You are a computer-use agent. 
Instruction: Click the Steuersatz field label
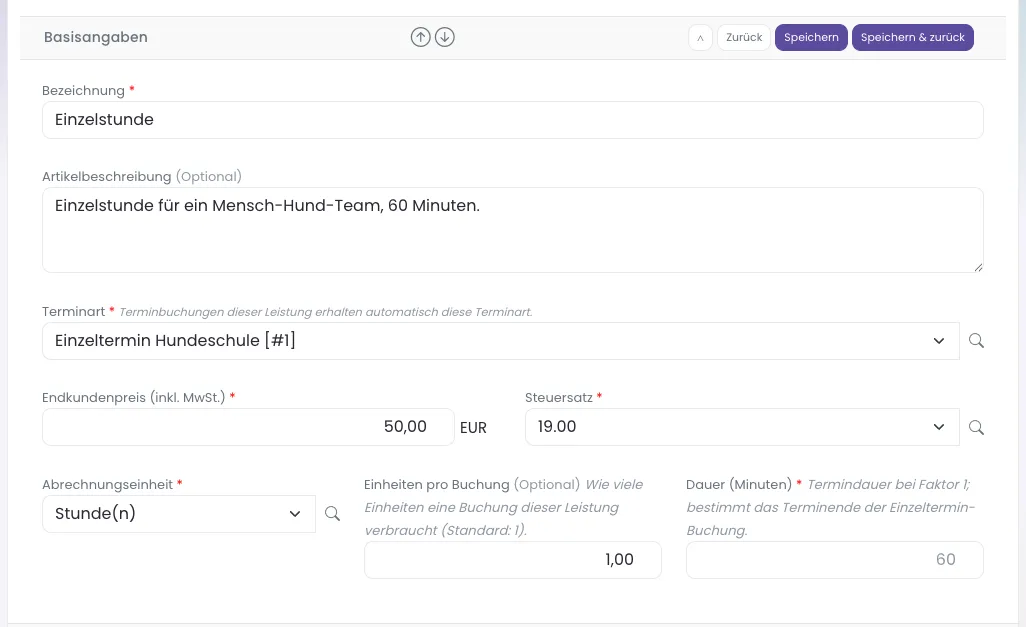[559, 397]
